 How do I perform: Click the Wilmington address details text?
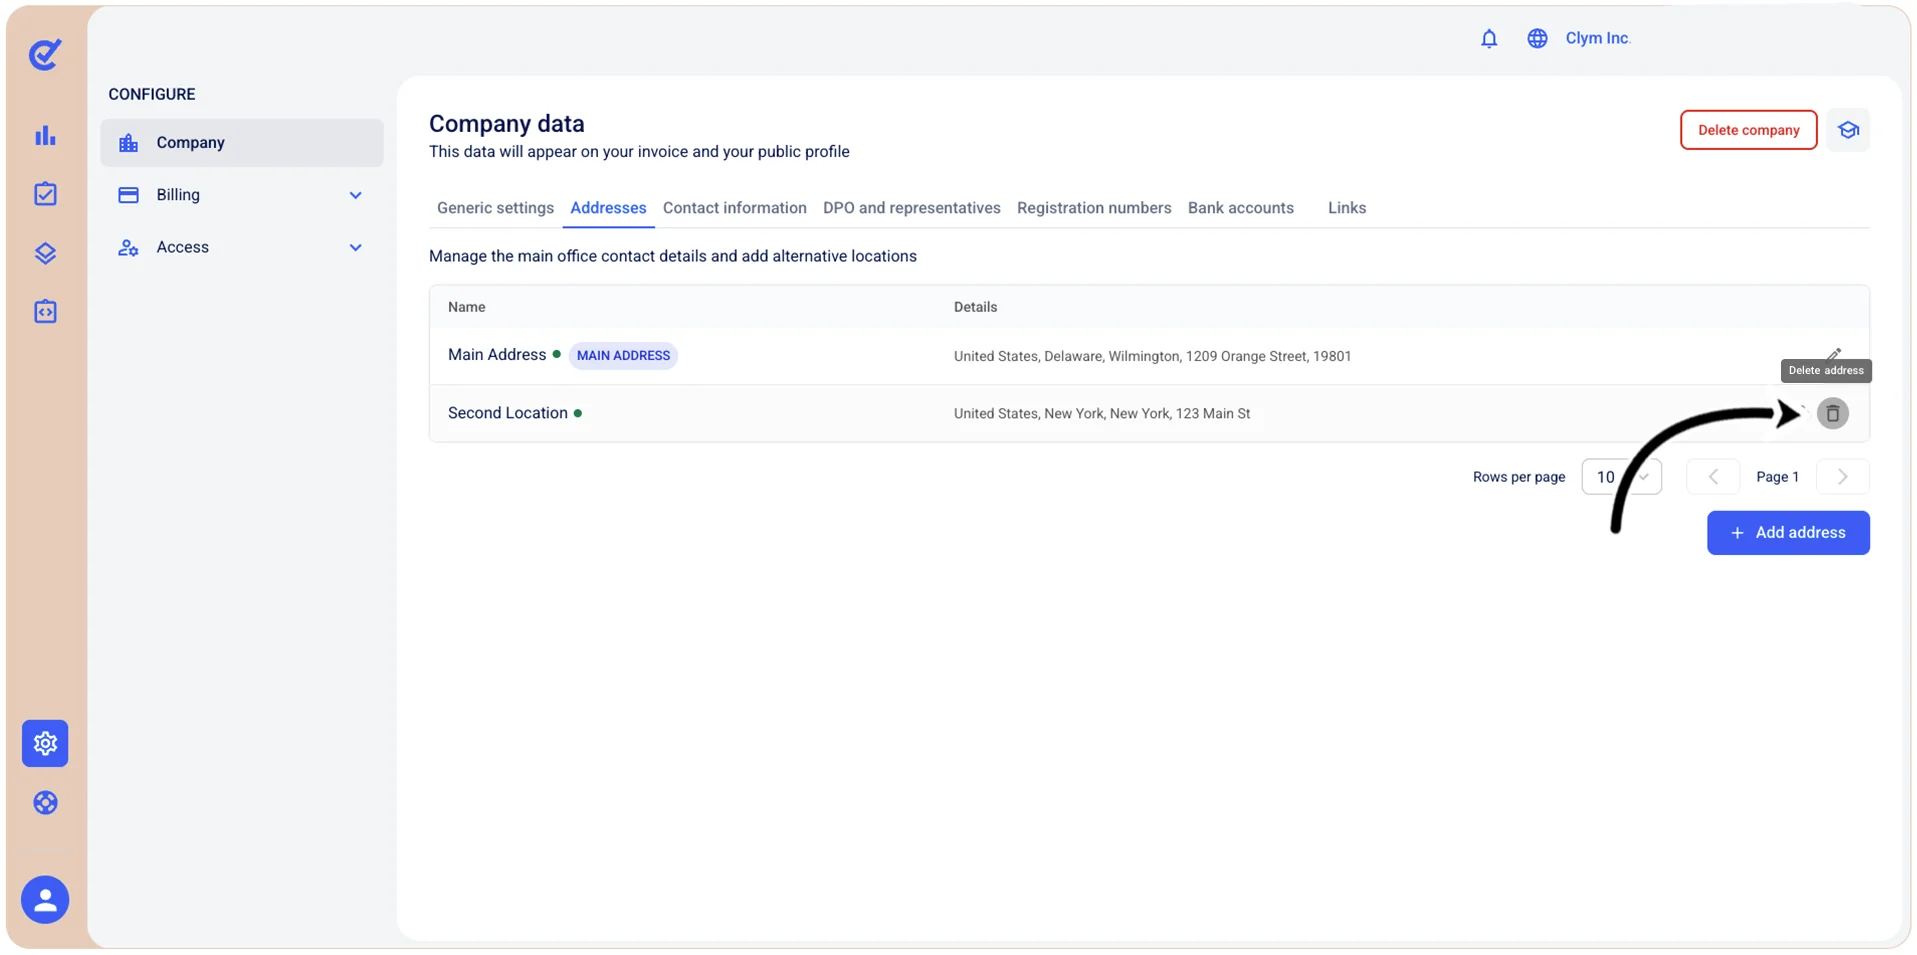pyautogui.click(x=1152, y=356)
